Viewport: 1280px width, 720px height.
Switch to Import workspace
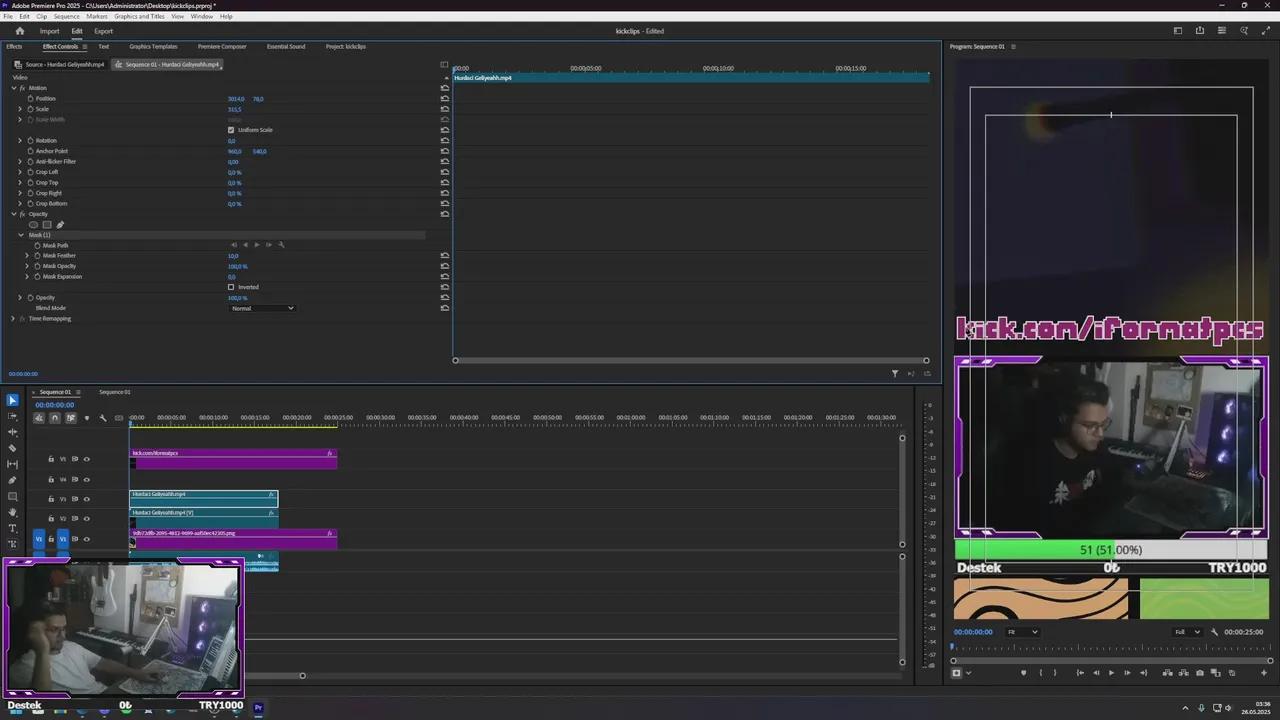49,31
